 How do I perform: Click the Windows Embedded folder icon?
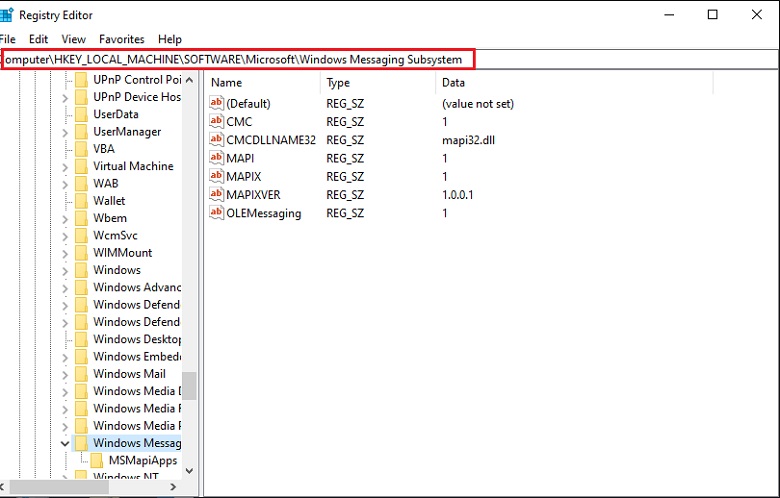click(81, 357)
